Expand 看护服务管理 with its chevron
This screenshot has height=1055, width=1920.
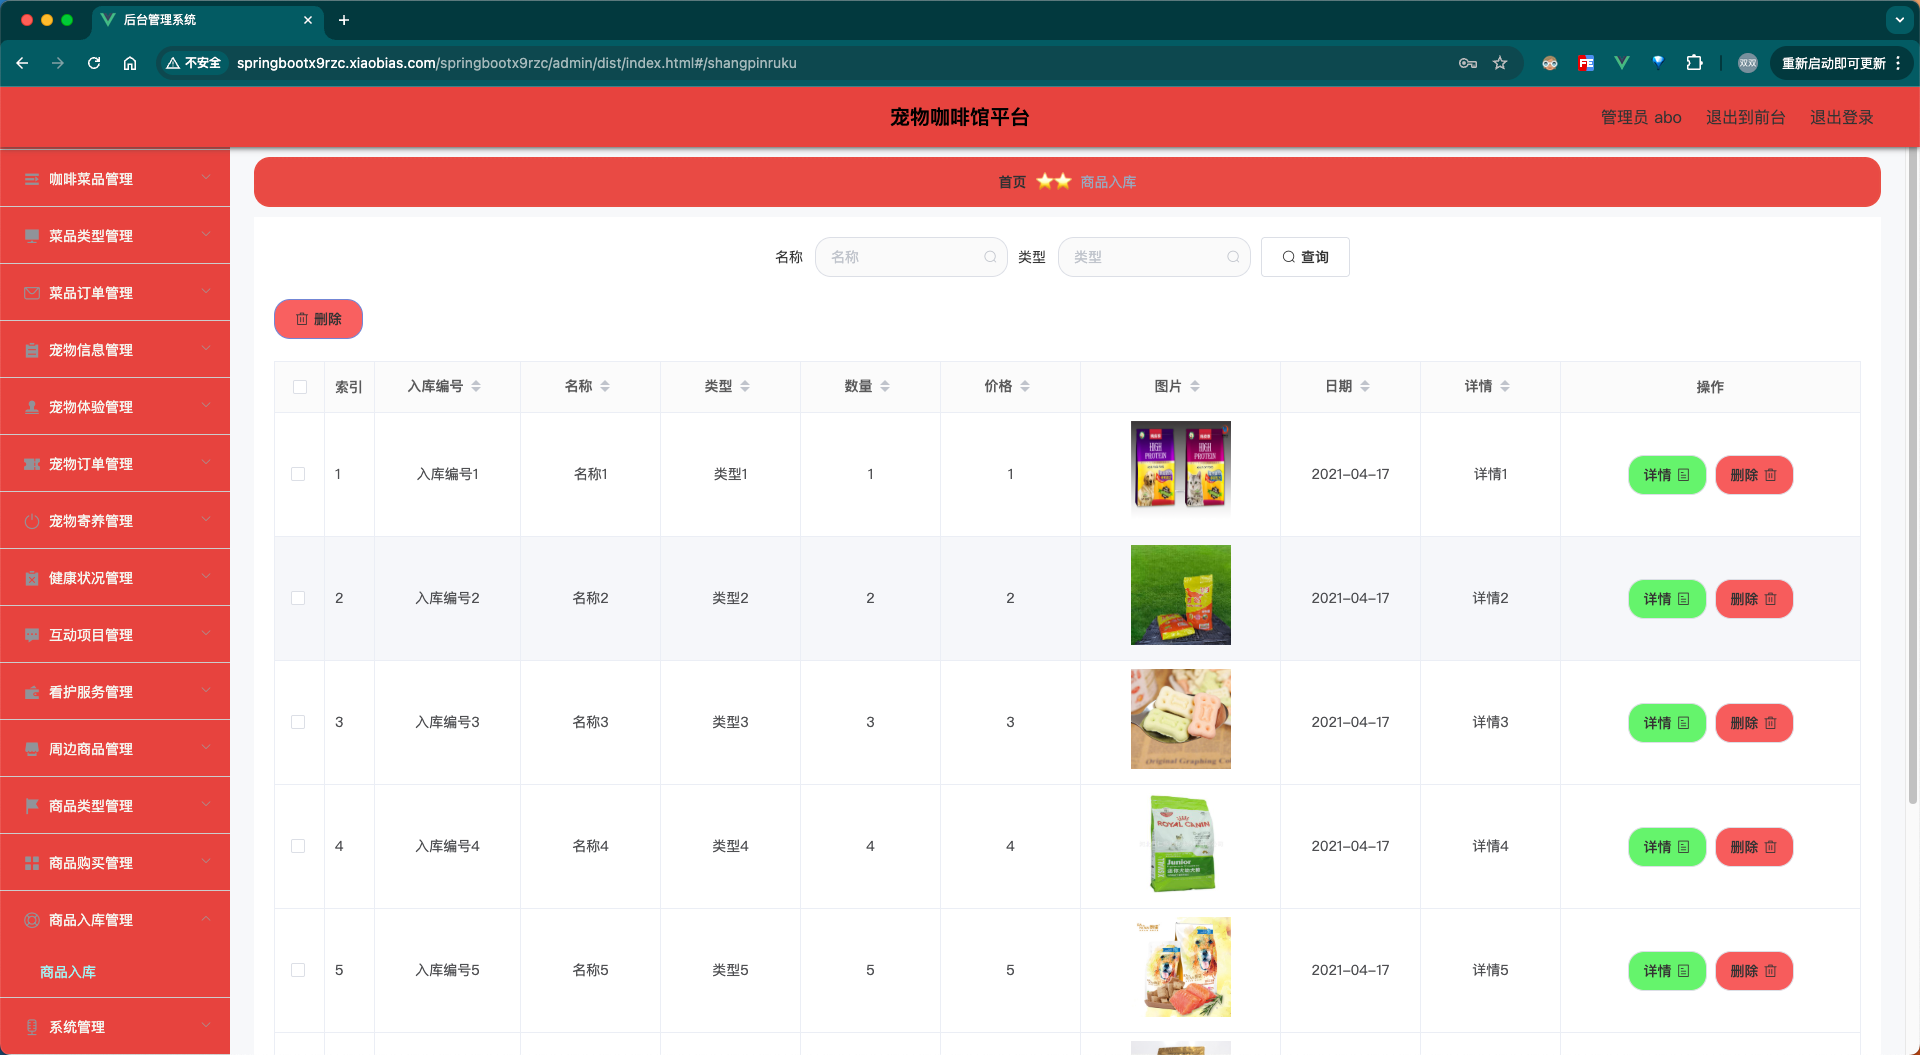(x=206, y=691)
